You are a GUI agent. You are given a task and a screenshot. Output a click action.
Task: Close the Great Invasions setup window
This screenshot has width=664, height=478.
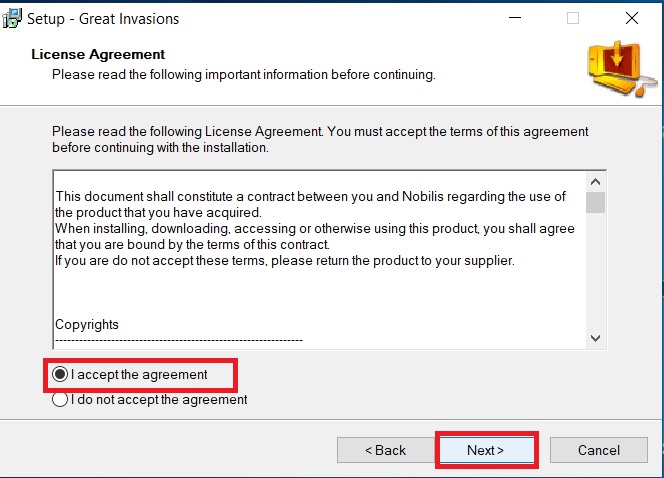[x=632, y=18]
